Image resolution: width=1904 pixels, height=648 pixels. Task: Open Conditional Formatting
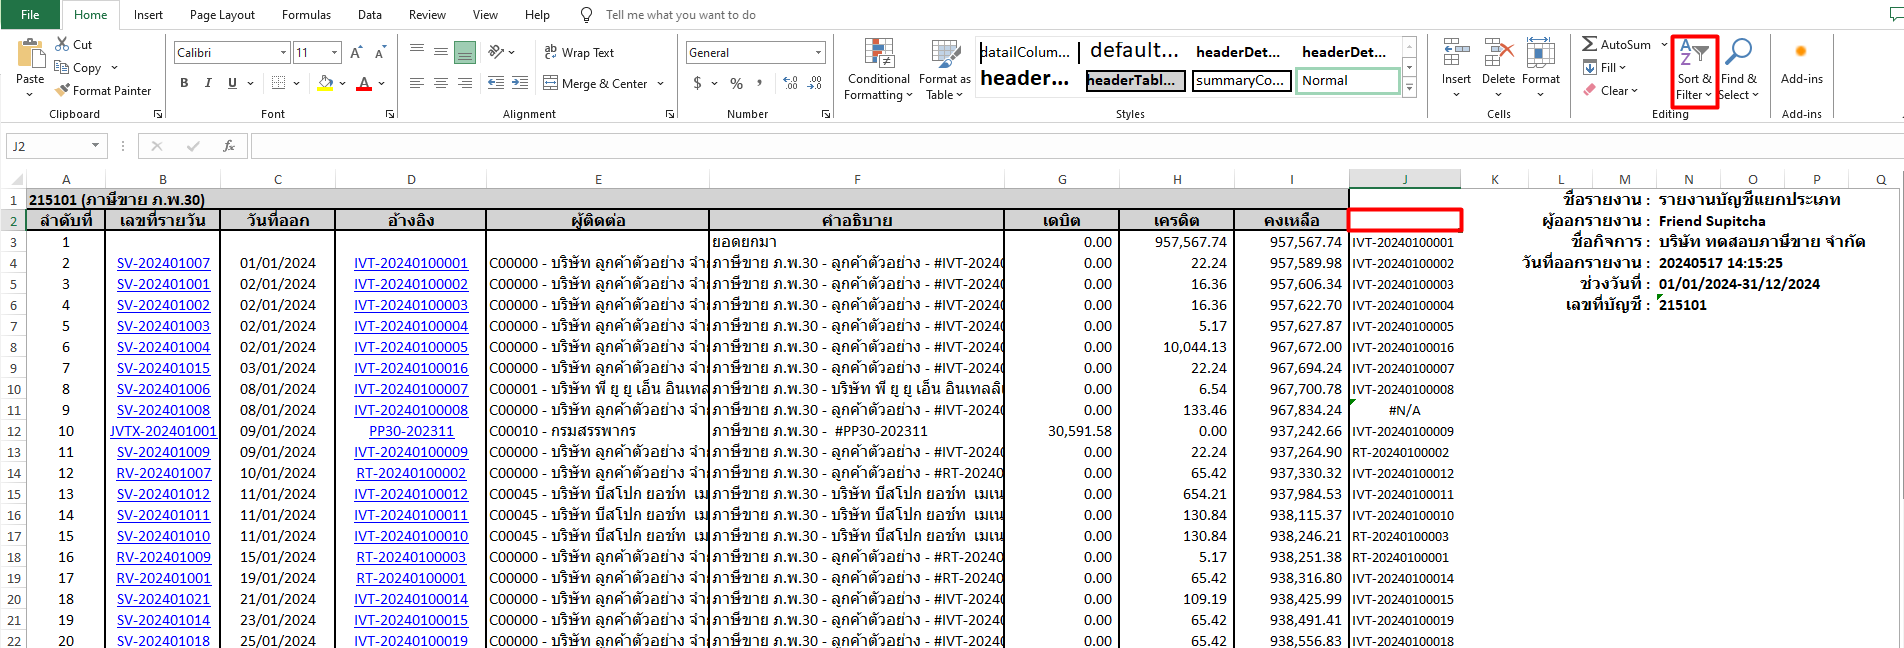[x=878, y=70]
